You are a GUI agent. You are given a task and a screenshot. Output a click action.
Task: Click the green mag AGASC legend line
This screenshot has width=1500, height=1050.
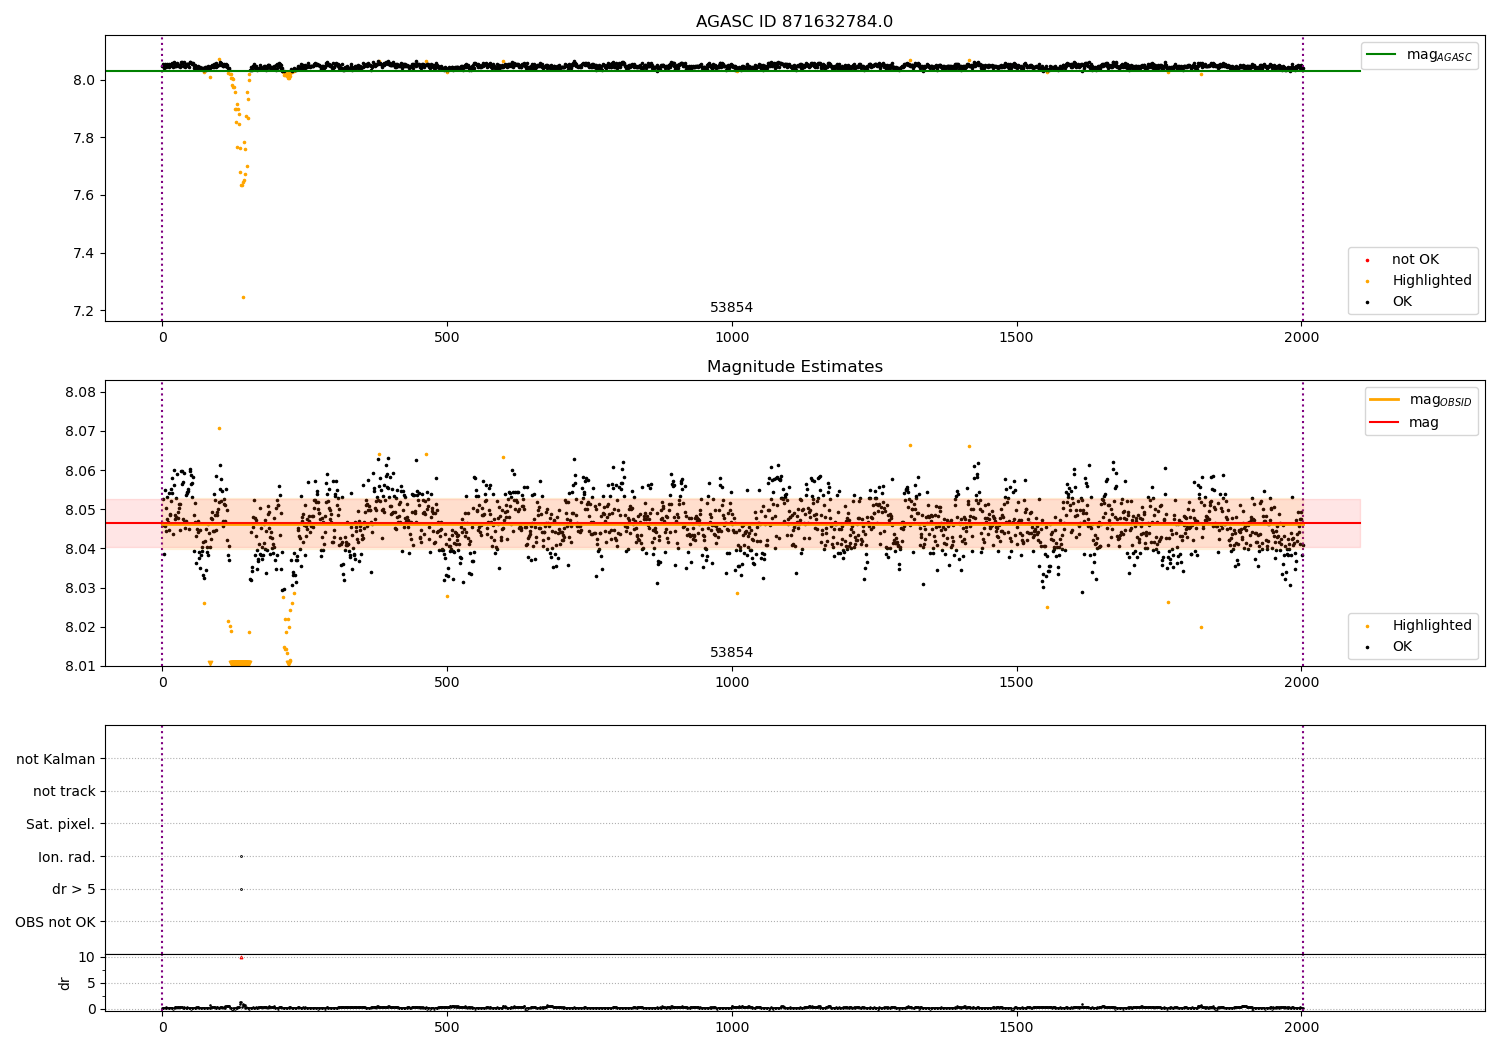click(x=1383, y=55)
